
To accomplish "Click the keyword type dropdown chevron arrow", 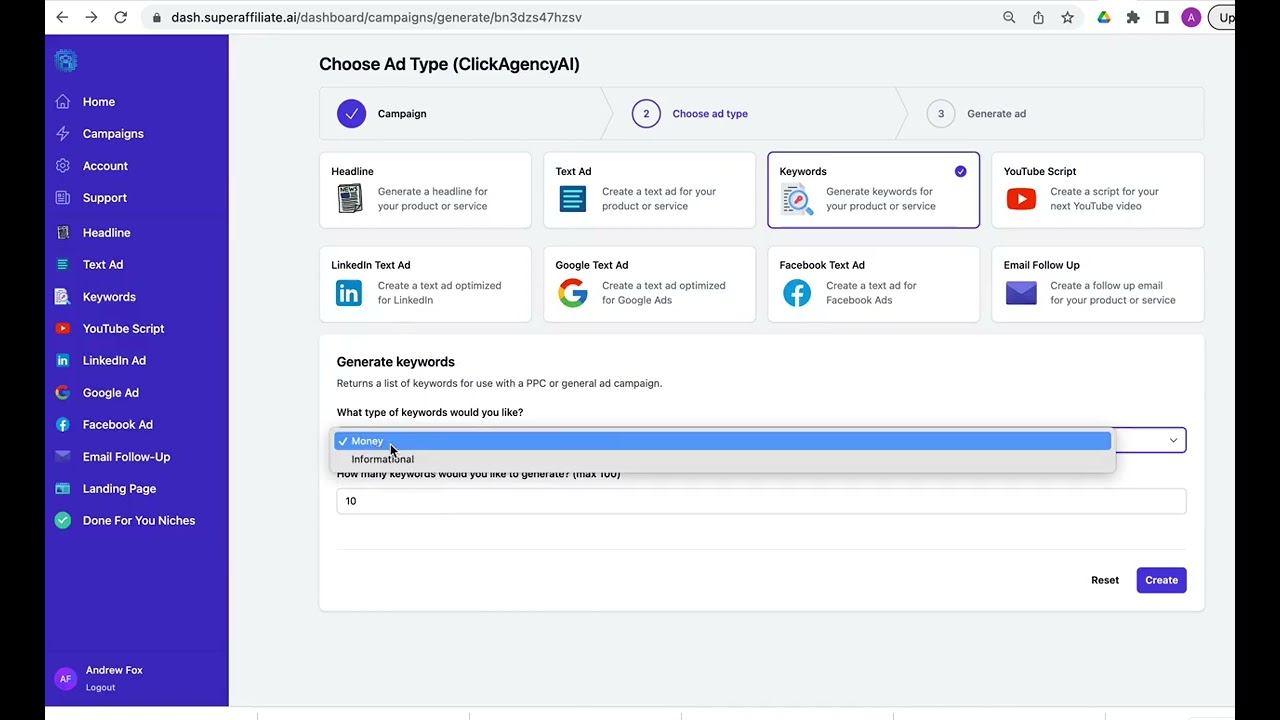I will pos(1173,441).
